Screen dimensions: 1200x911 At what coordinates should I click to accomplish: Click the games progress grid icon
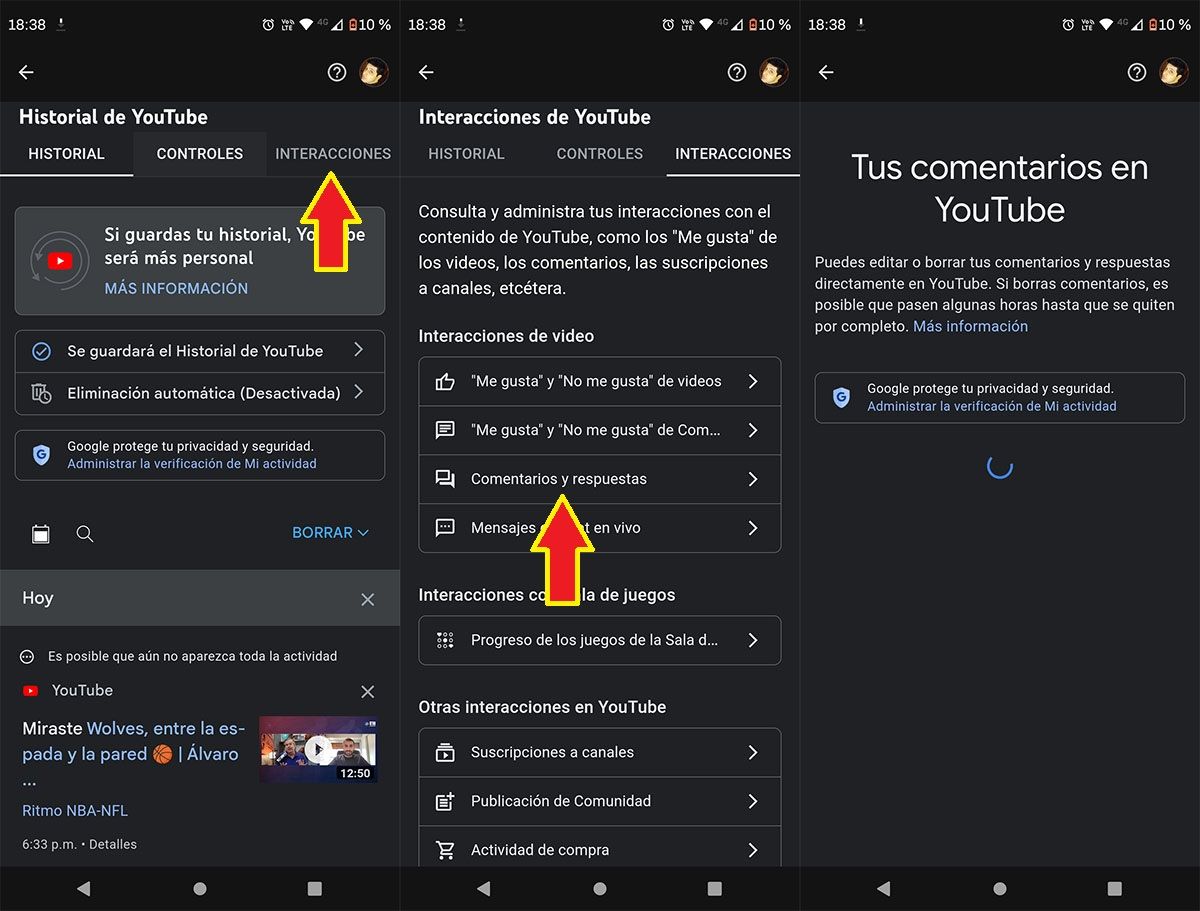click(x=444, y=640)
